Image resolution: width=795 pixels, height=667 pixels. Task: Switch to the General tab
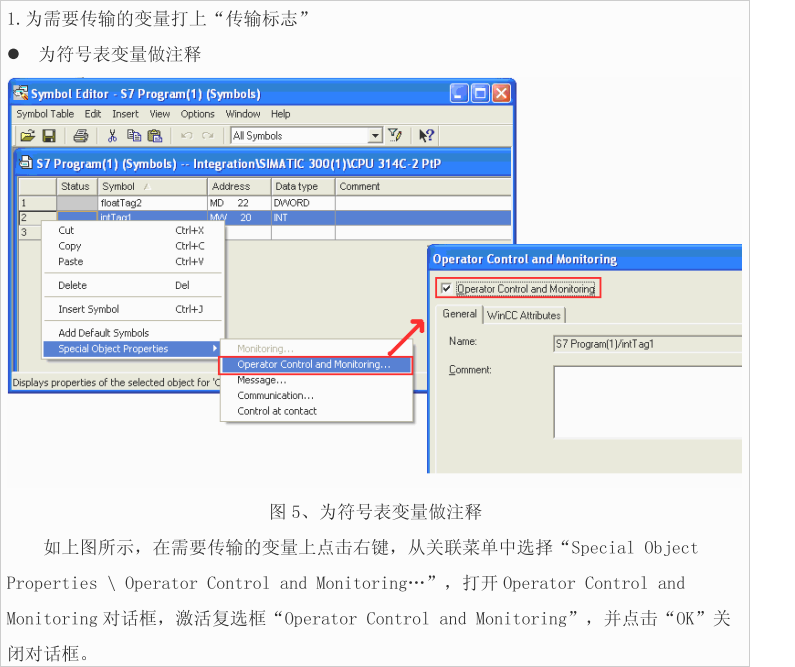pos(459,314)
